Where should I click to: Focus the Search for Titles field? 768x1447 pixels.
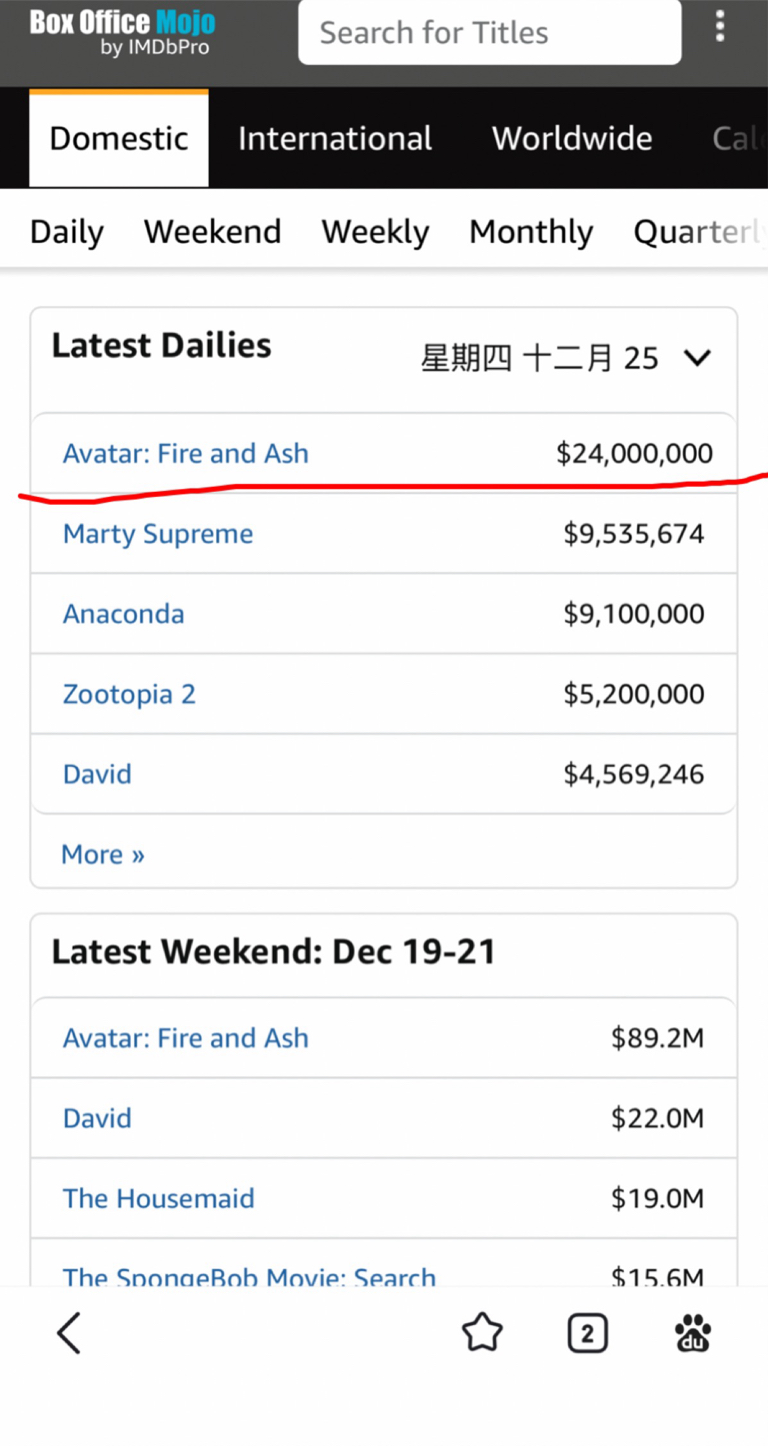click(x=490, y=33)
